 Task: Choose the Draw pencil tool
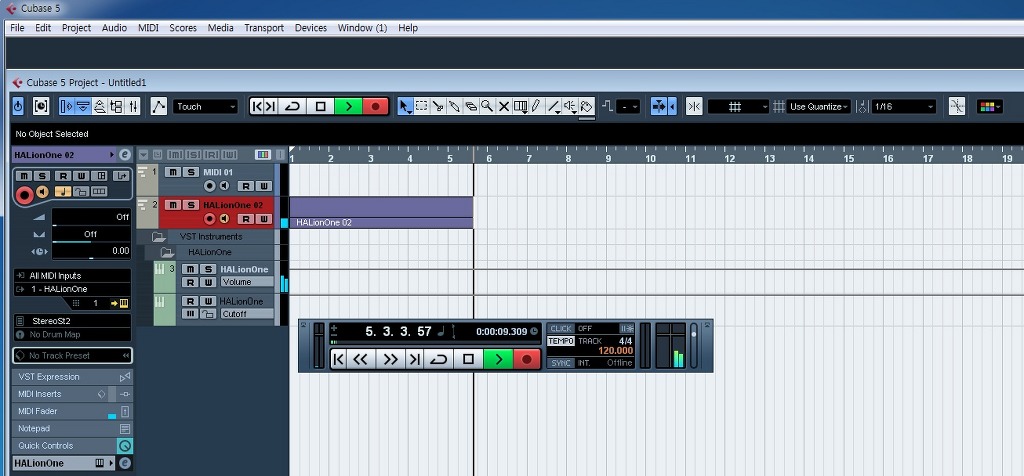536,106
